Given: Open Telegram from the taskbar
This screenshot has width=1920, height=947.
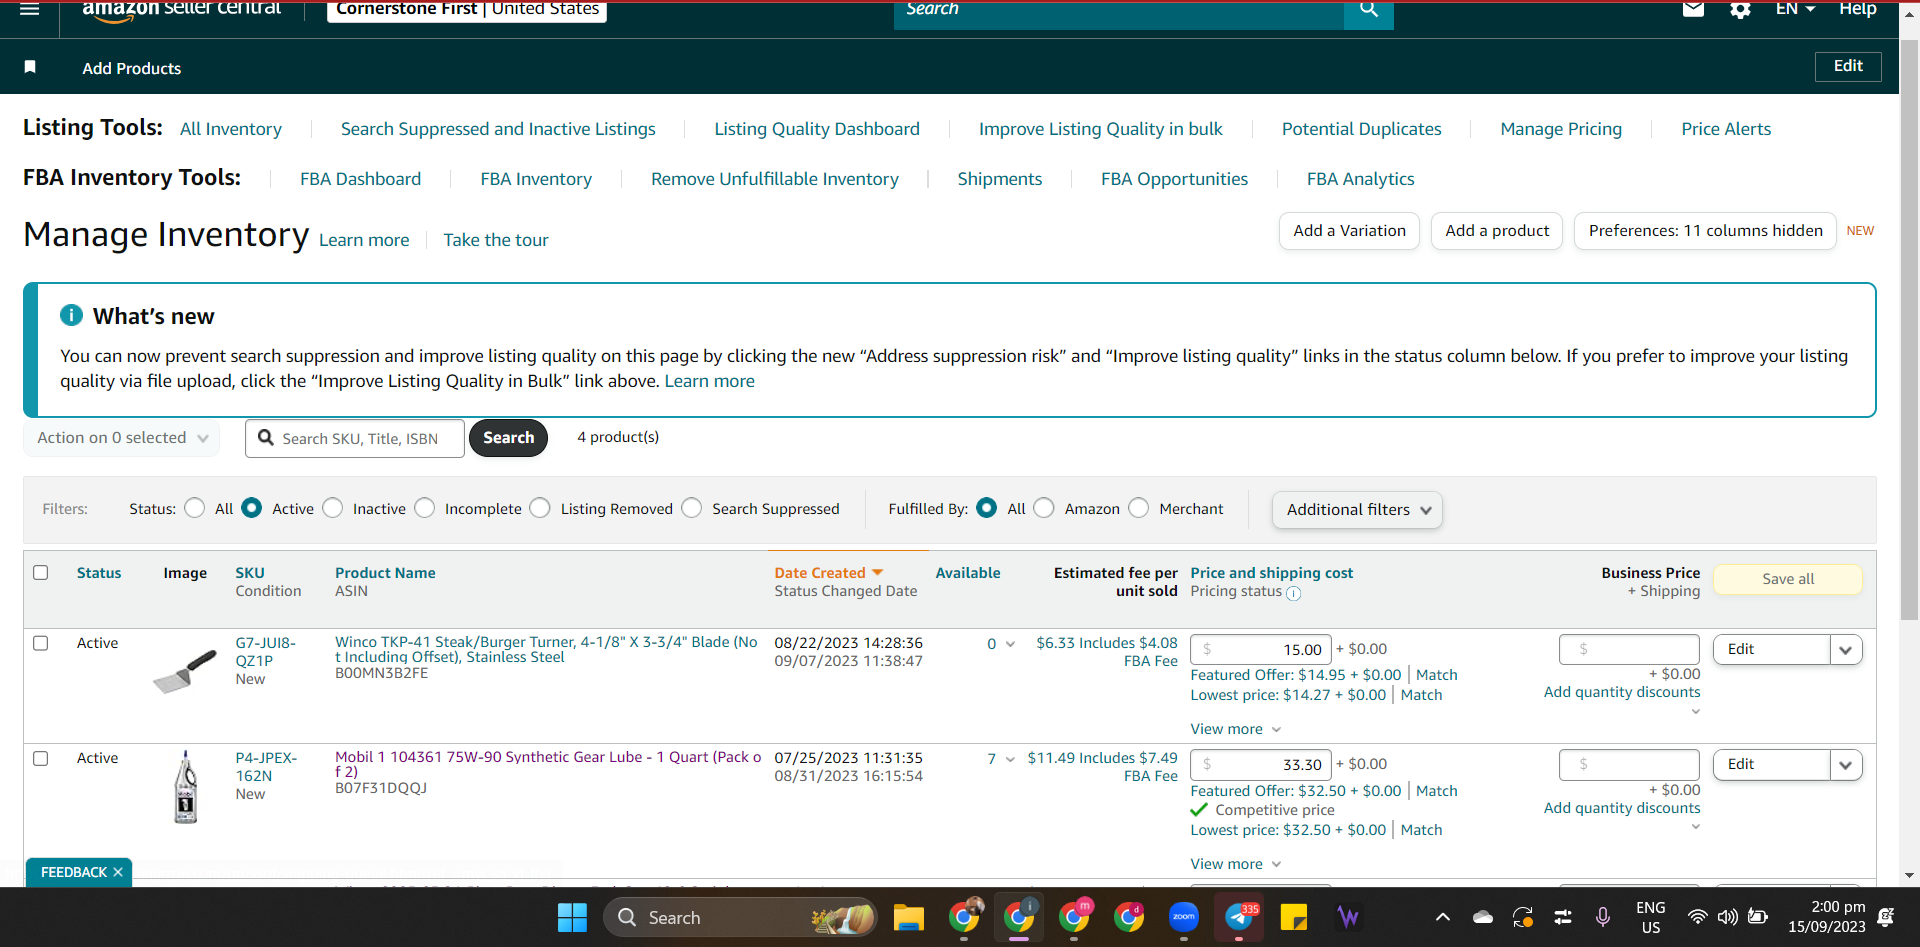Looking at the screenshot, I should point(1239,917).
